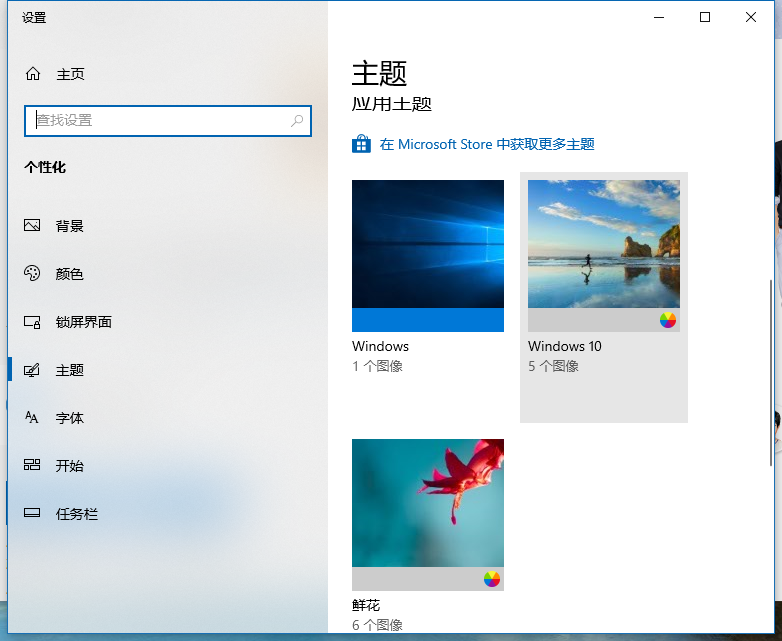782x641 pixels.
Task: Click the Fonts AA icon
Action: click(32, 417)
